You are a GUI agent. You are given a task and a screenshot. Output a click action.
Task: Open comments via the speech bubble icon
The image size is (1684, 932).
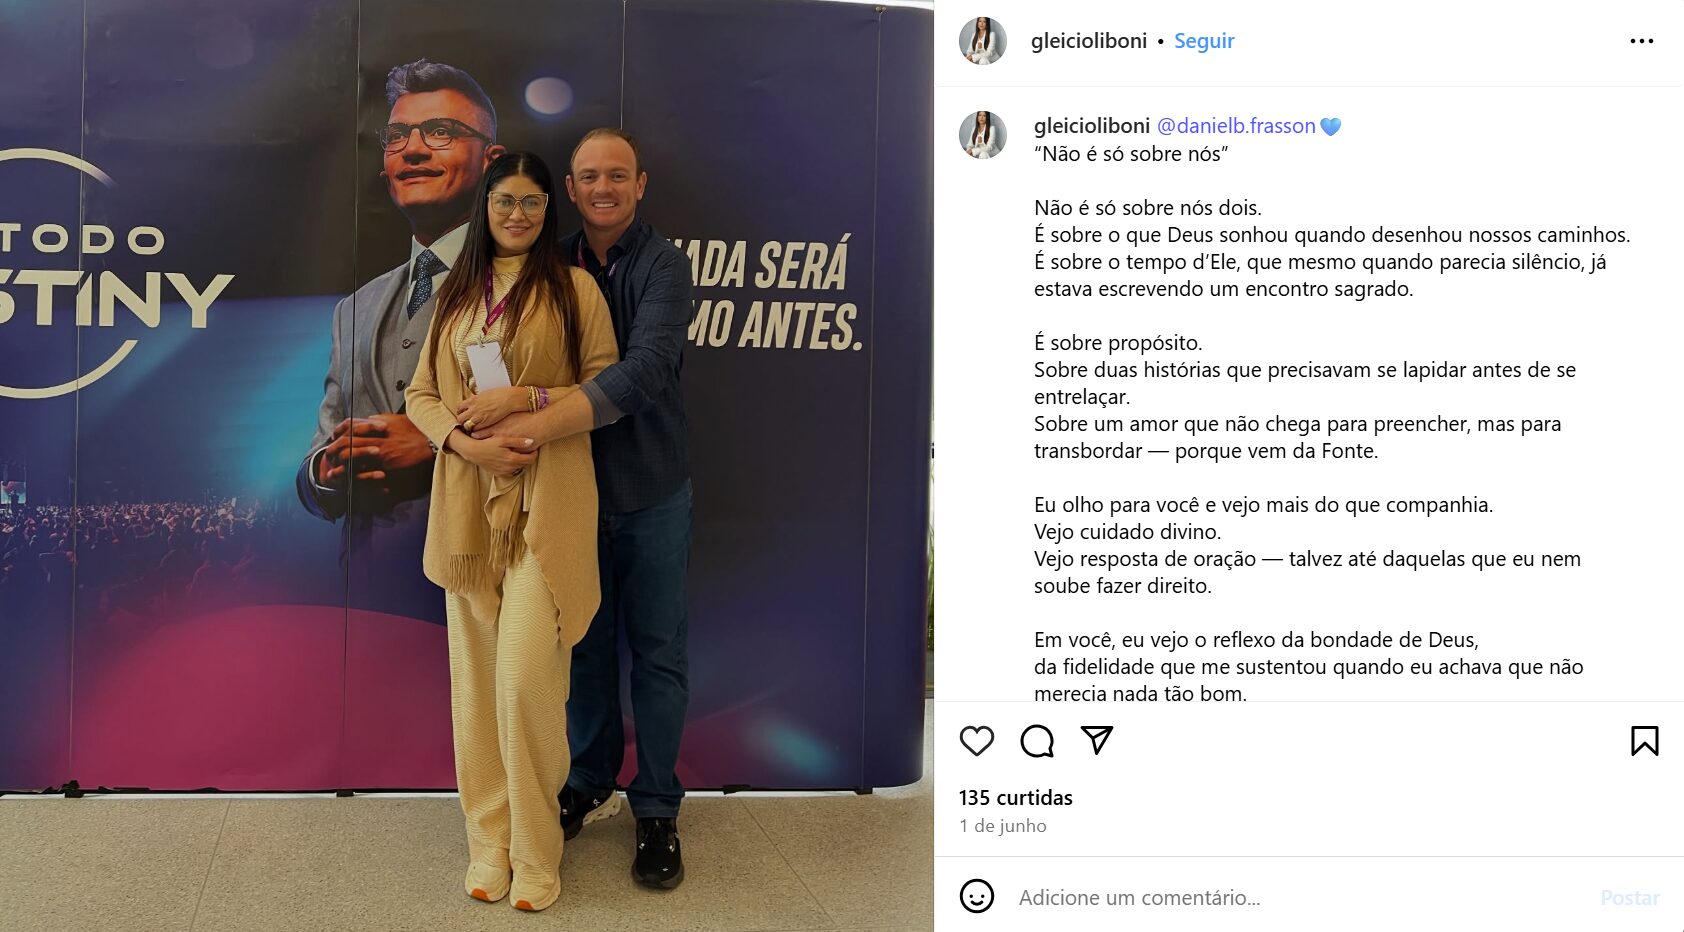[x=1037, y=741]
